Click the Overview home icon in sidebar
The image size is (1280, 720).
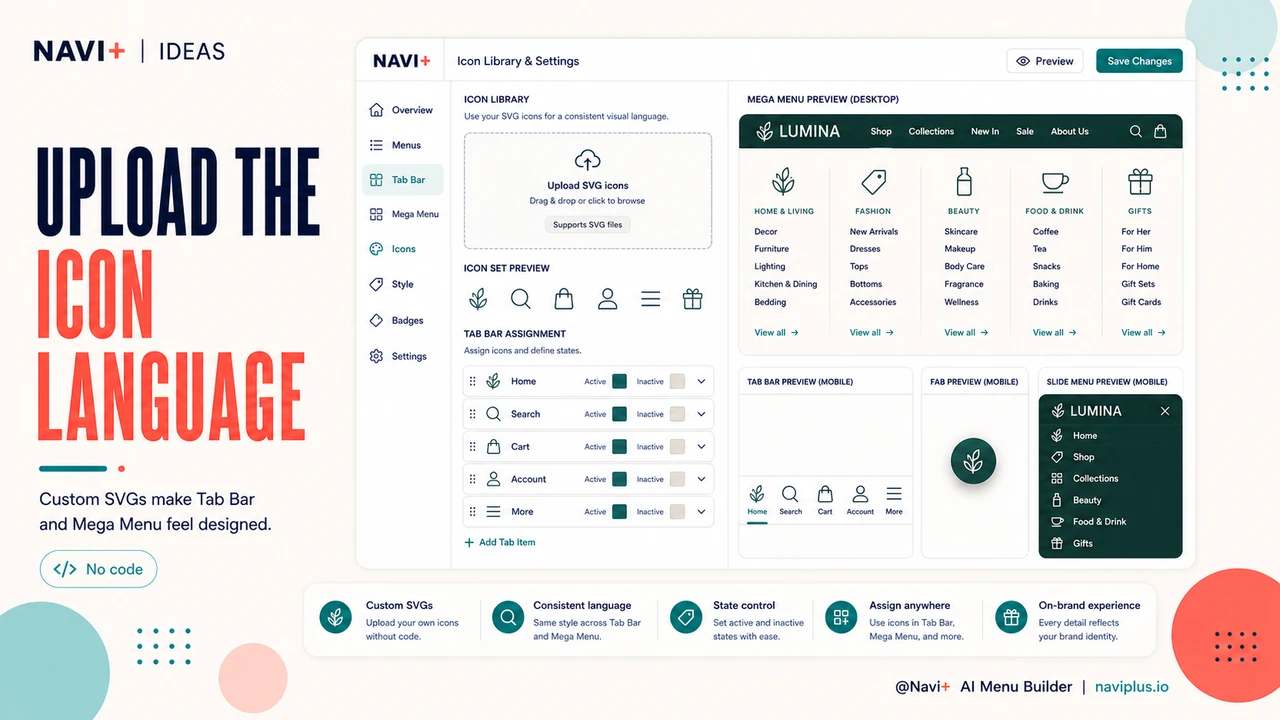click(x=376, y=110)
